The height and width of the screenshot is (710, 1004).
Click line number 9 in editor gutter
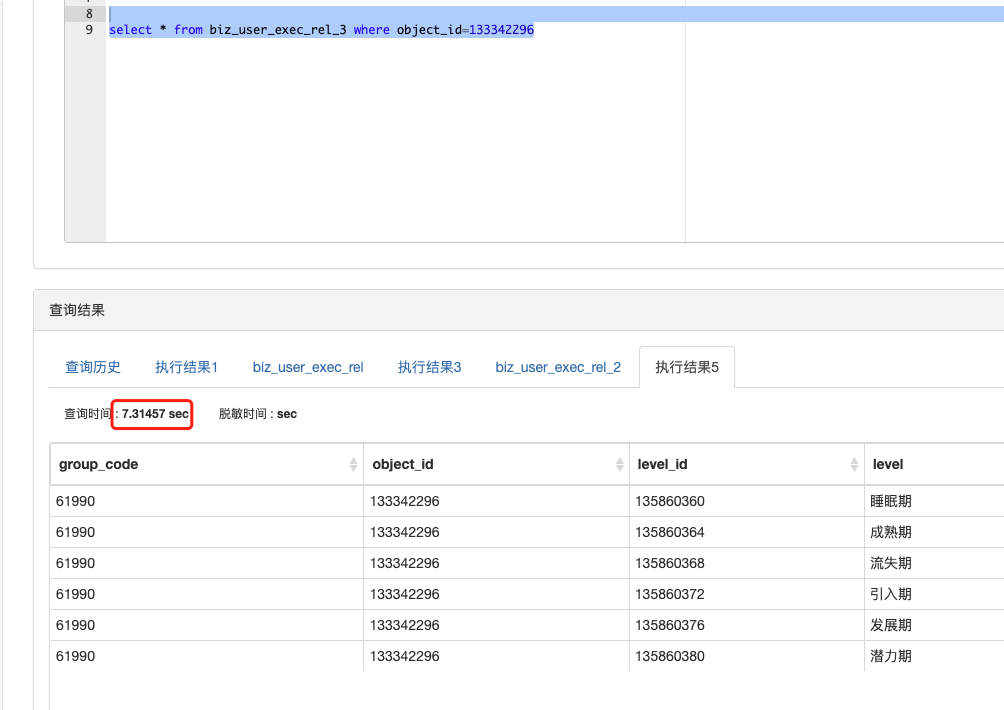click(x=89, y=29)
